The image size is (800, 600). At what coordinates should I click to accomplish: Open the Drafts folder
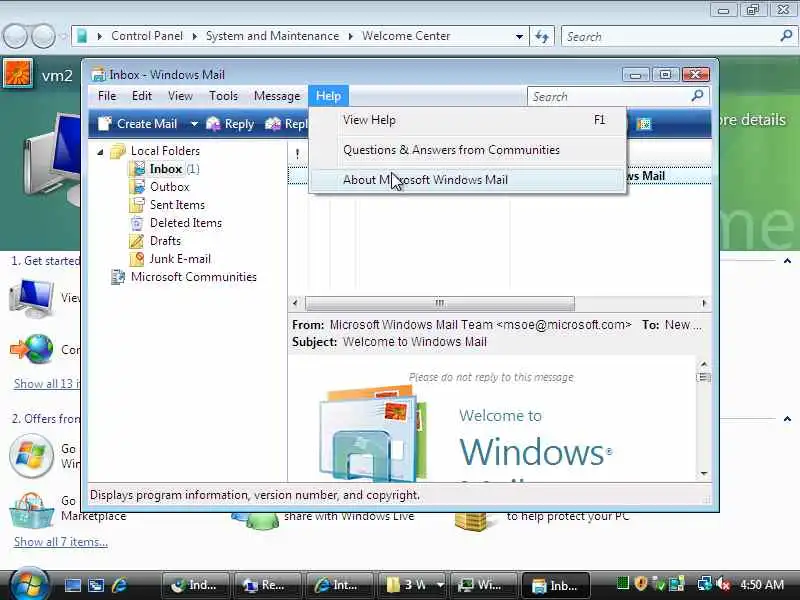165,241
